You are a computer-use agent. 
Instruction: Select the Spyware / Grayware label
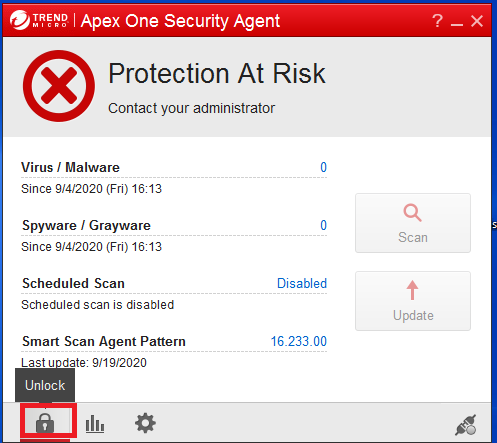pos(86,226)
